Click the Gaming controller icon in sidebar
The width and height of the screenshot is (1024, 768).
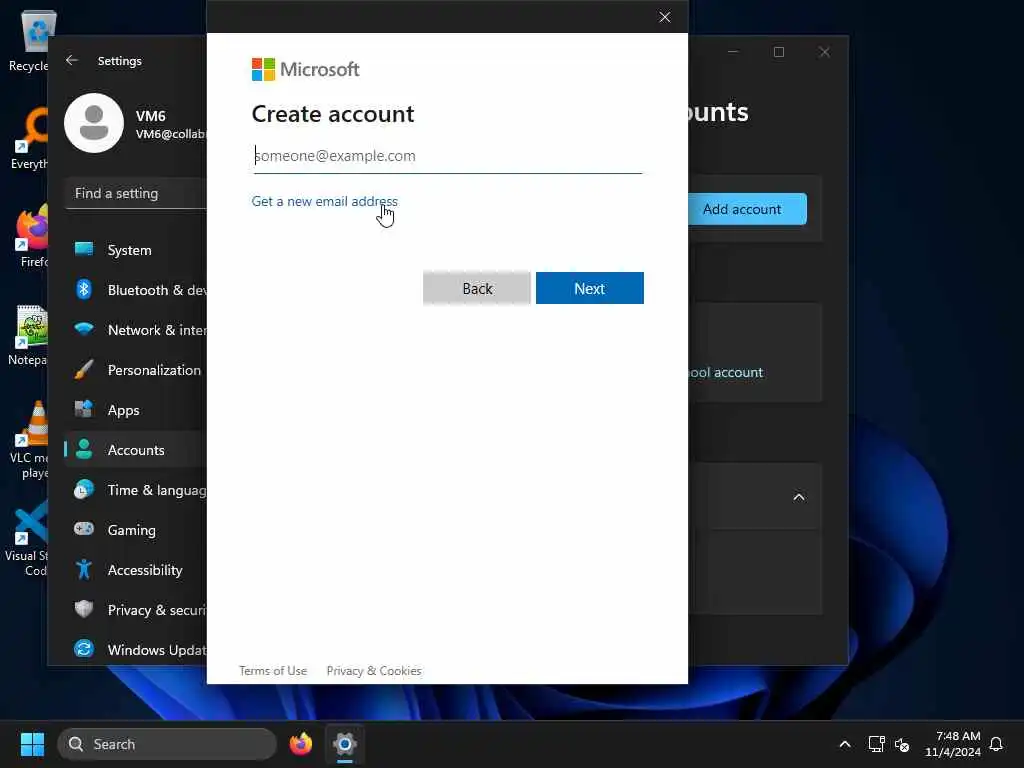tap(84, 528)
